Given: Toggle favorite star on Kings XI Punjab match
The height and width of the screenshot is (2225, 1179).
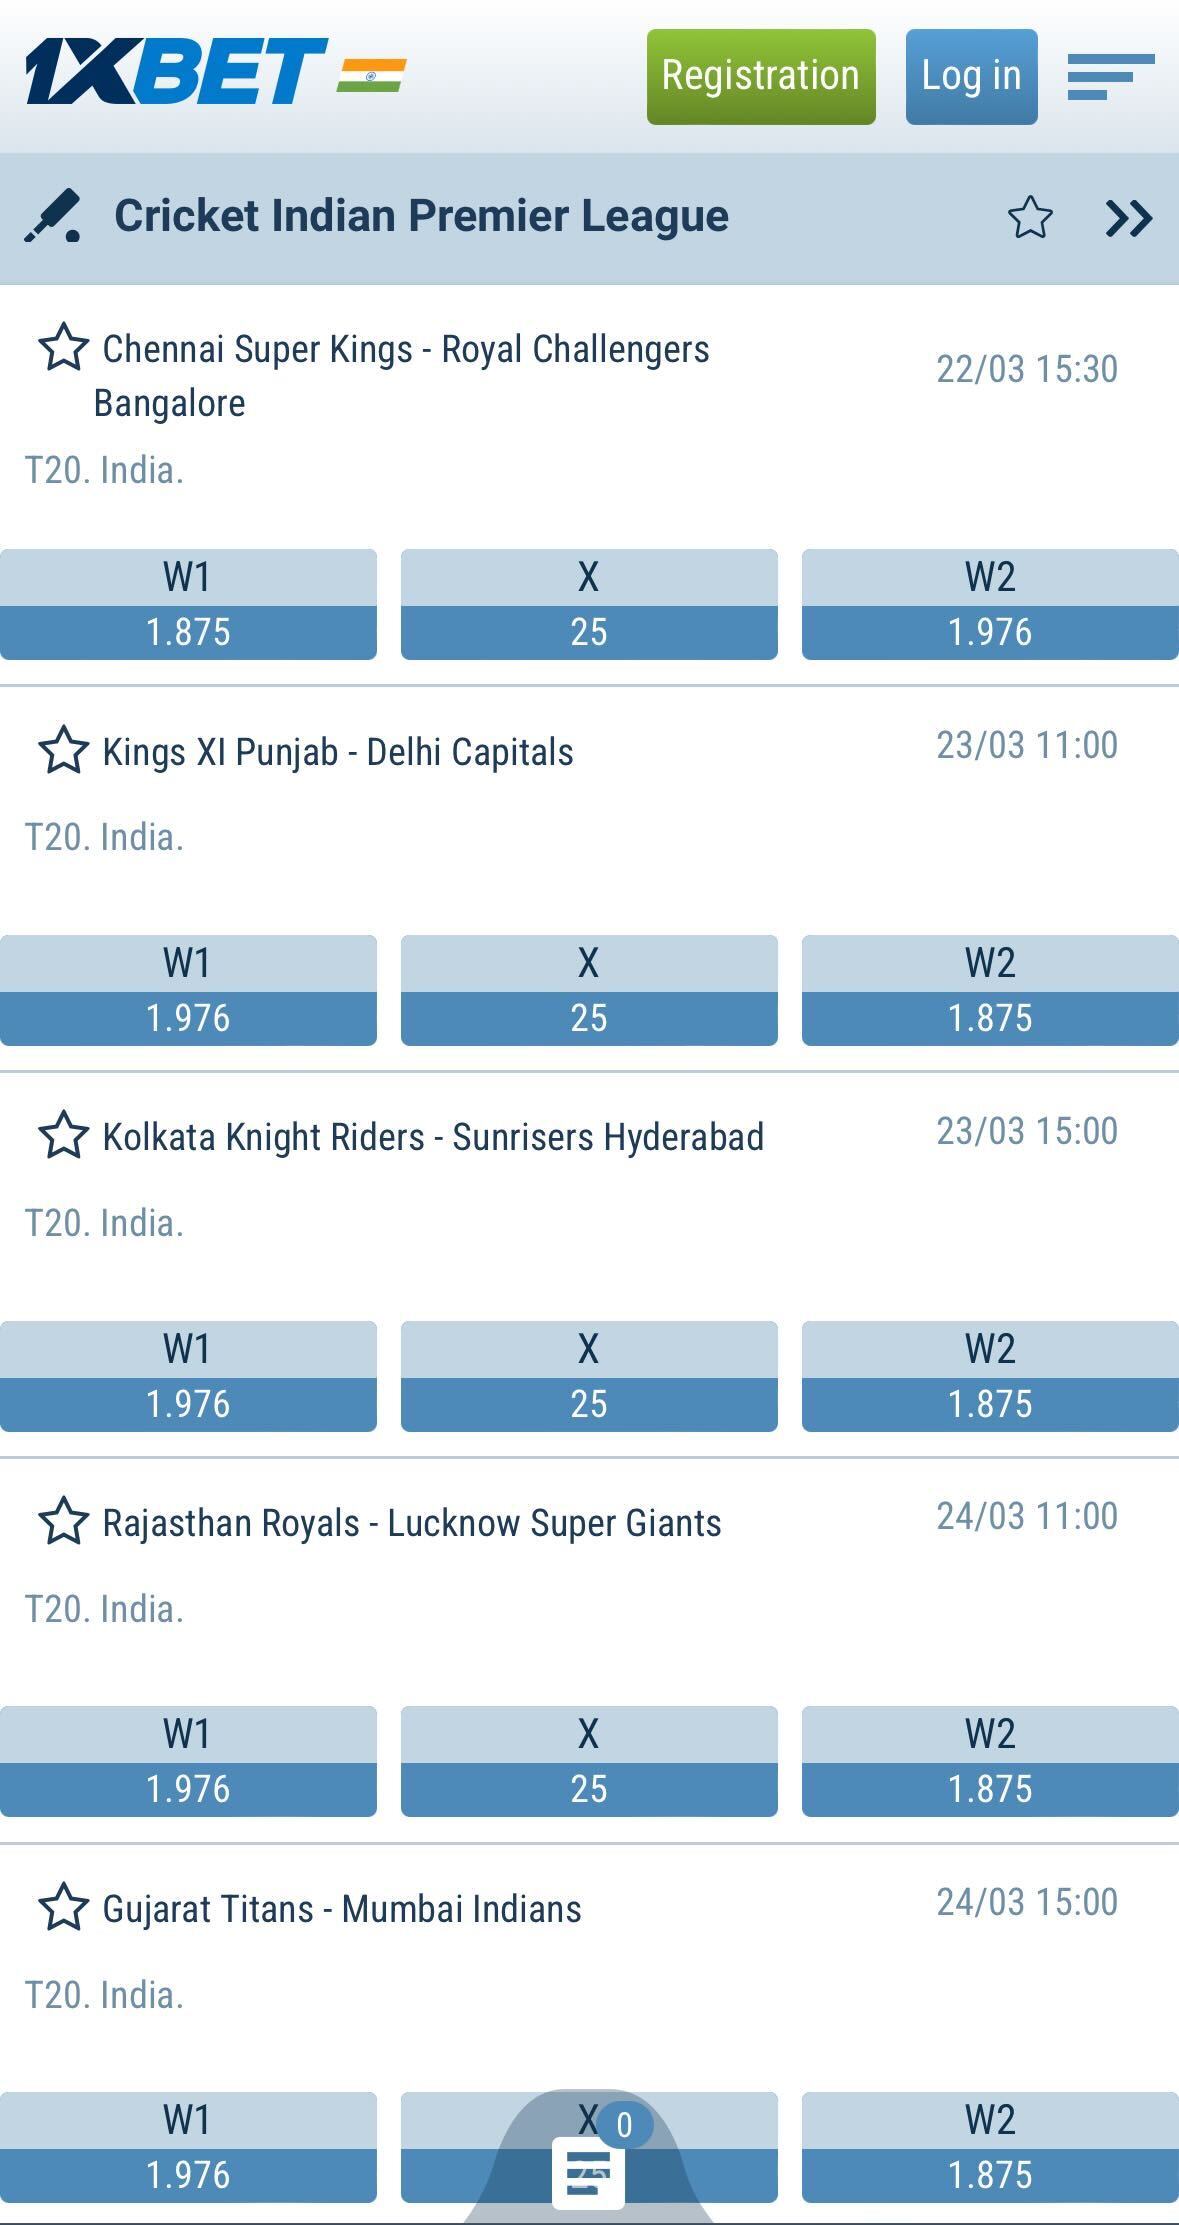Looking at the screenshot, I should tap(63, 752).
